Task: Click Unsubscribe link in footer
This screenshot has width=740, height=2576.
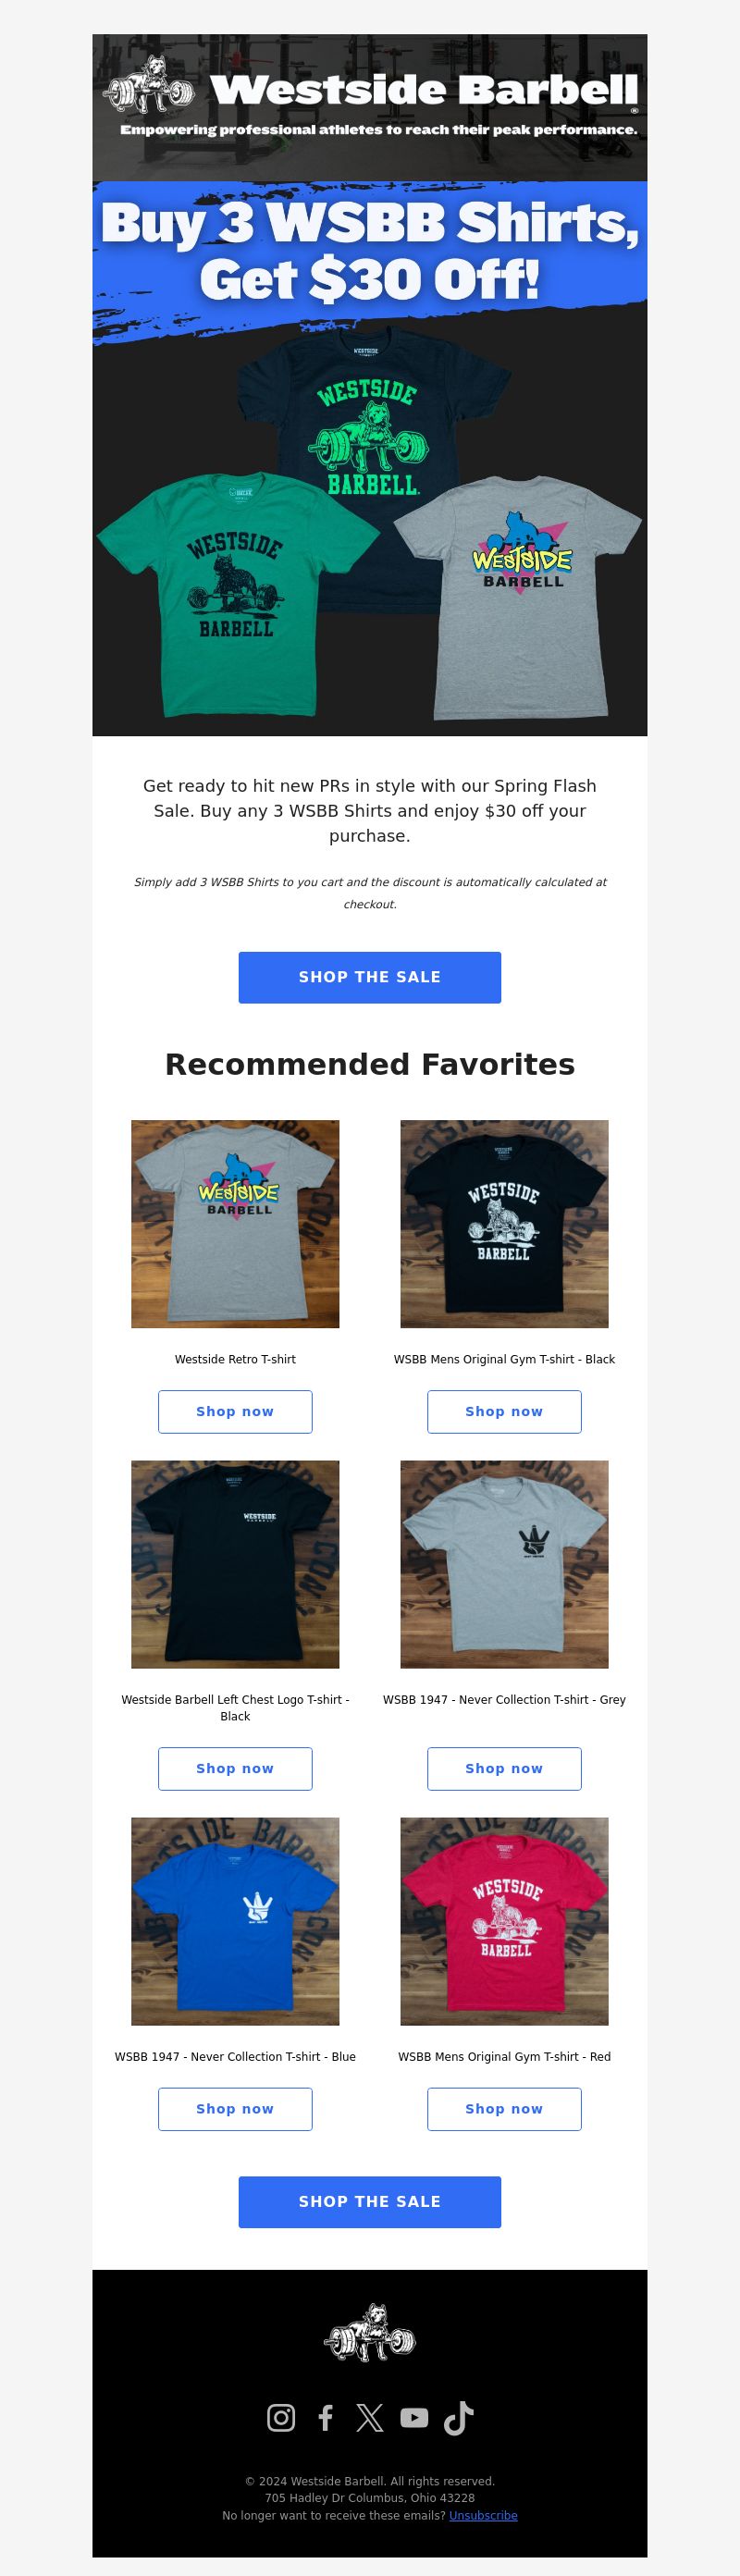Action: 483,2515
